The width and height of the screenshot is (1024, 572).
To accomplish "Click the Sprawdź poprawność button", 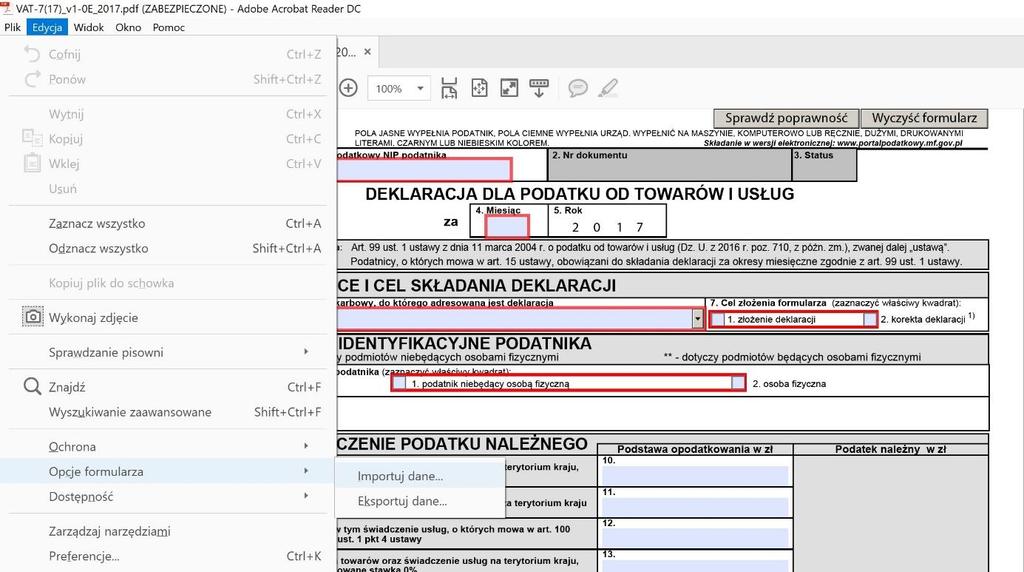I will coord(786,118).
